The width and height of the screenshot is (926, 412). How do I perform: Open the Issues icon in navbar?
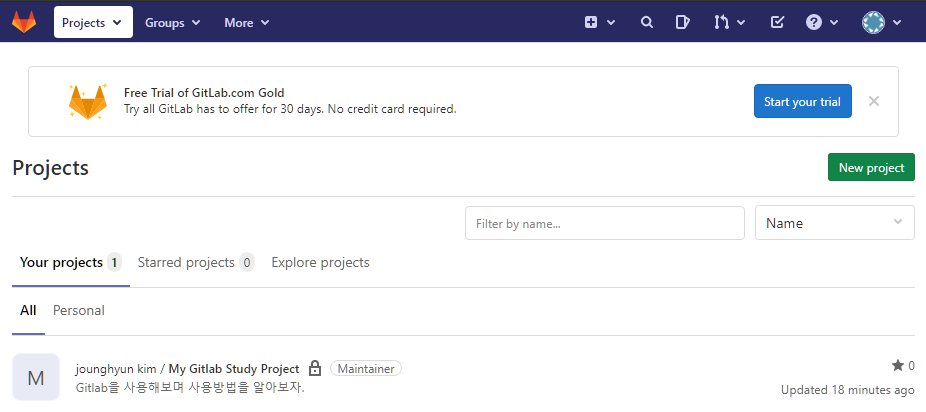pos(682,22)
